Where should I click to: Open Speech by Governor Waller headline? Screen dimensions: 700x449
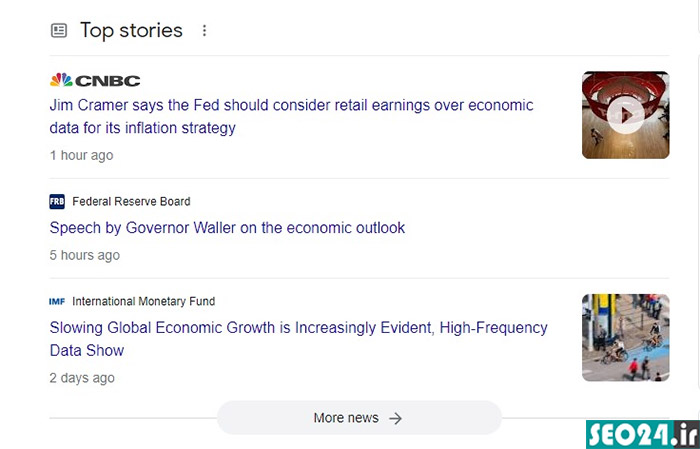(x=227, y=228)
